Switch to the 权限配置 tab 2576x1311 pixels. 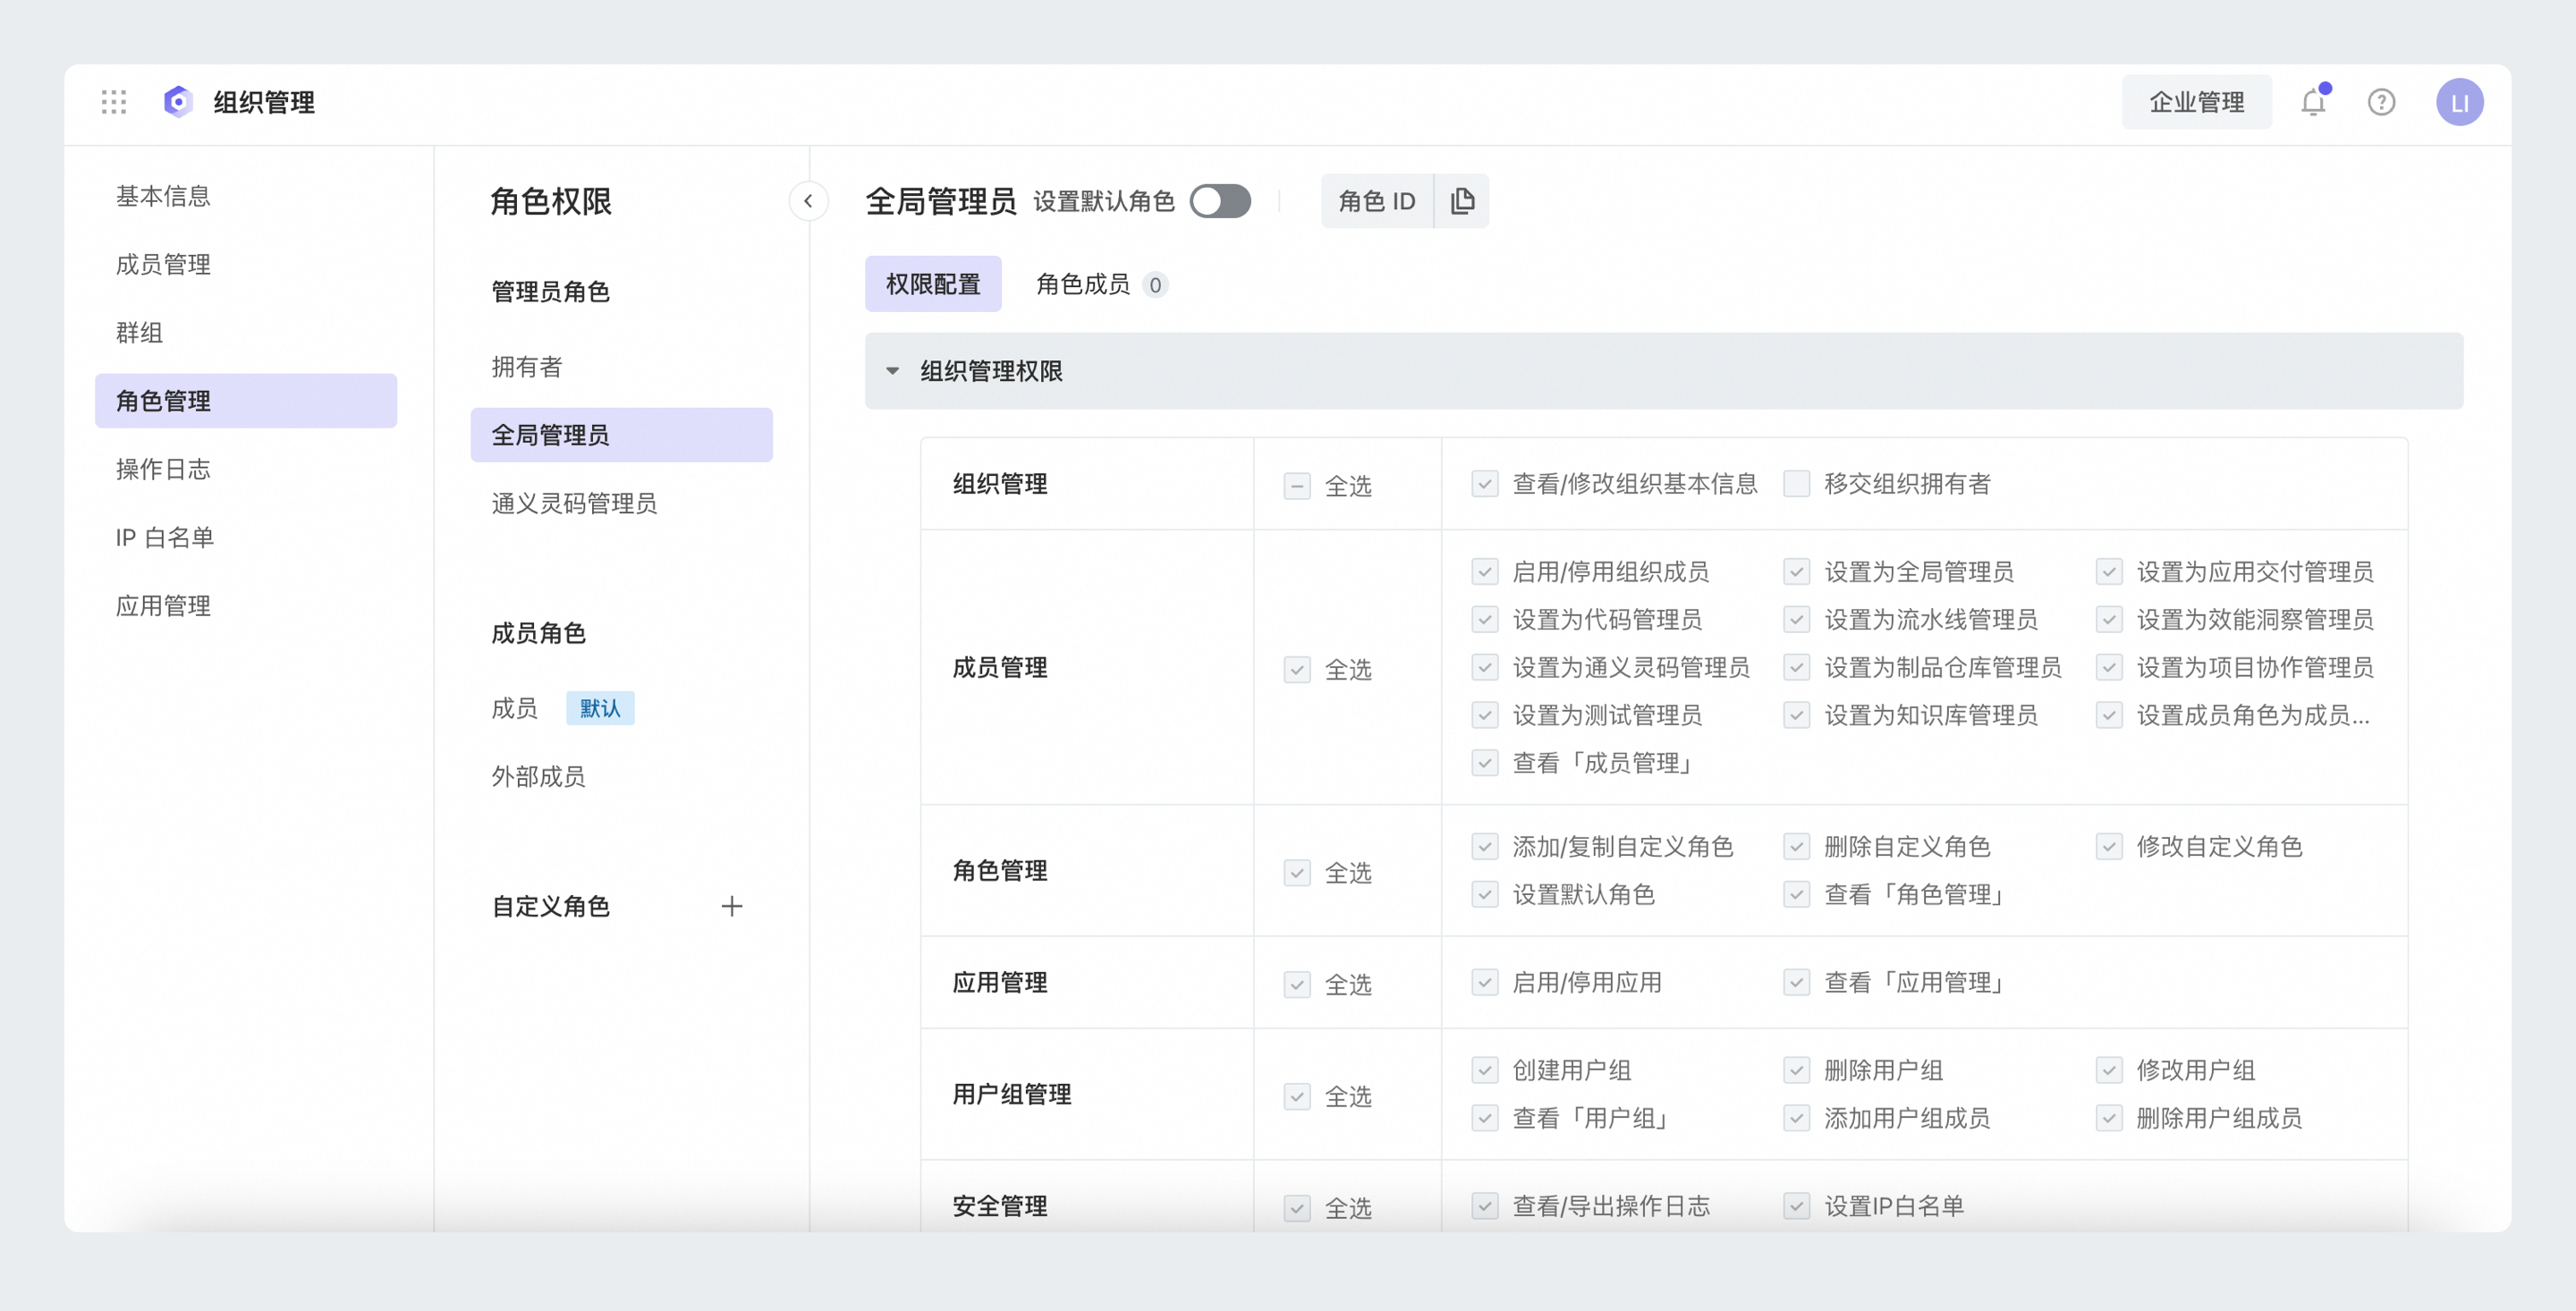coord(933,284)
